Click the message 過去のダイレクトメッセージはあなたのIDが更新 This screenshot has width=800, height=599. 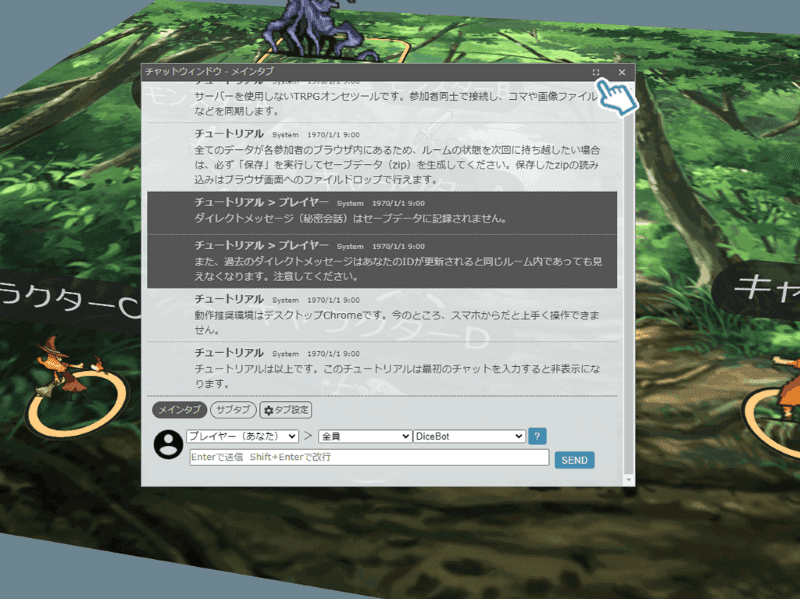pyautogui.click(x=382, y=262)
